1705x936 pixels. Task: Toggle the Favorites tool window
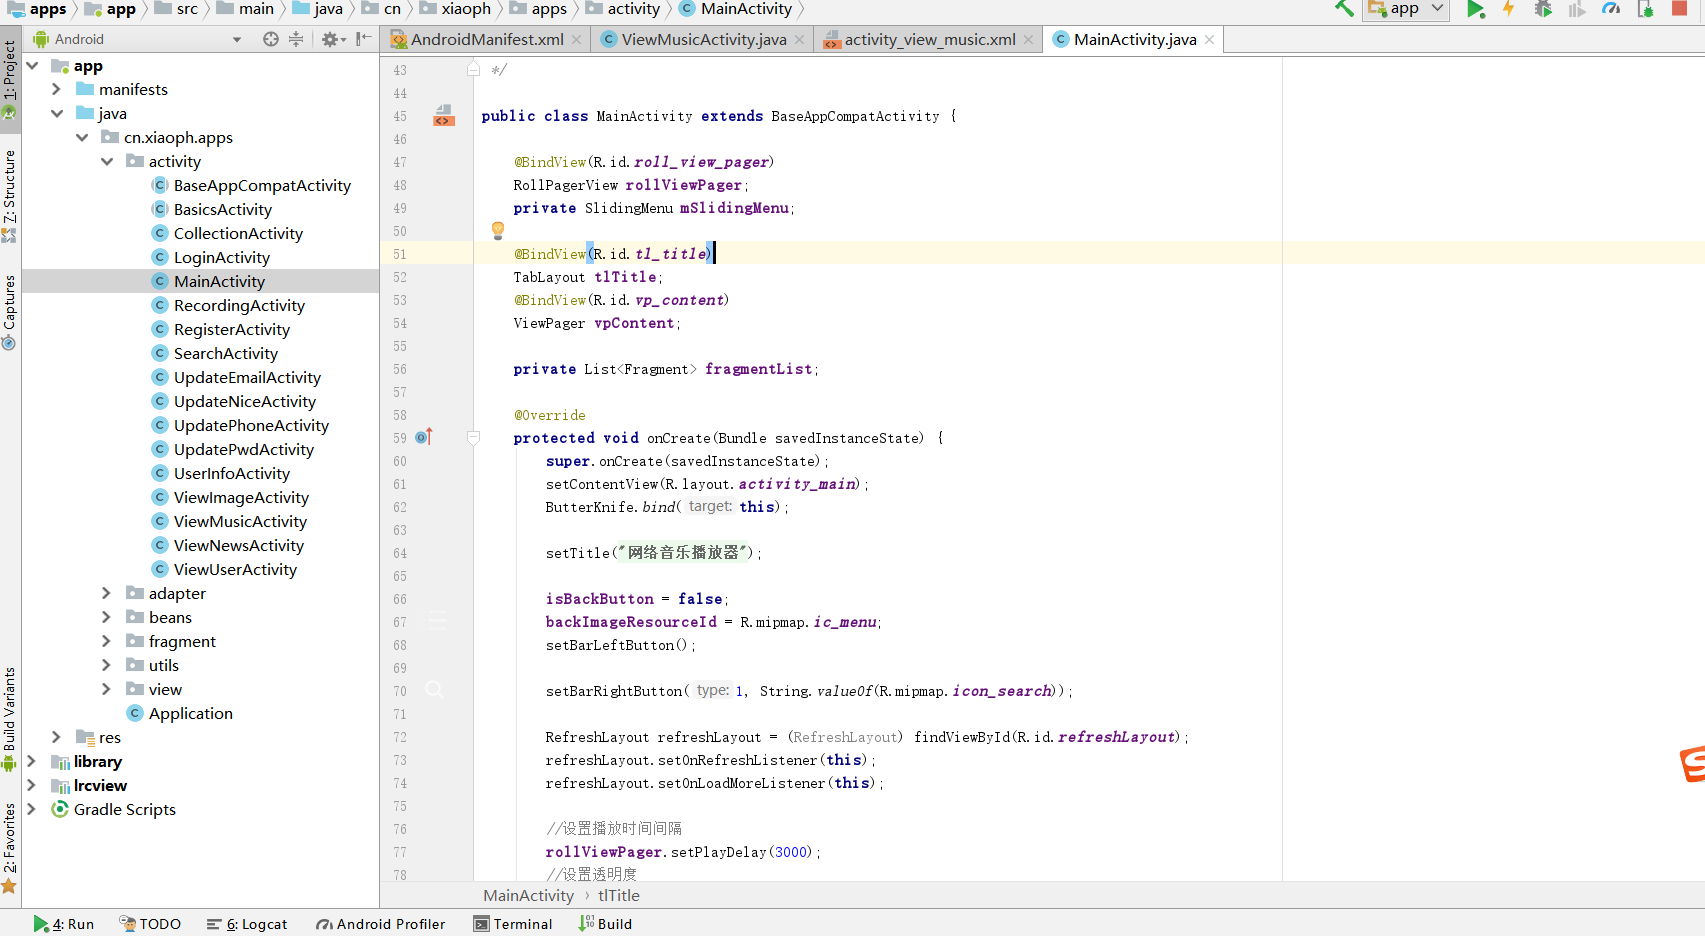point(10,848)
